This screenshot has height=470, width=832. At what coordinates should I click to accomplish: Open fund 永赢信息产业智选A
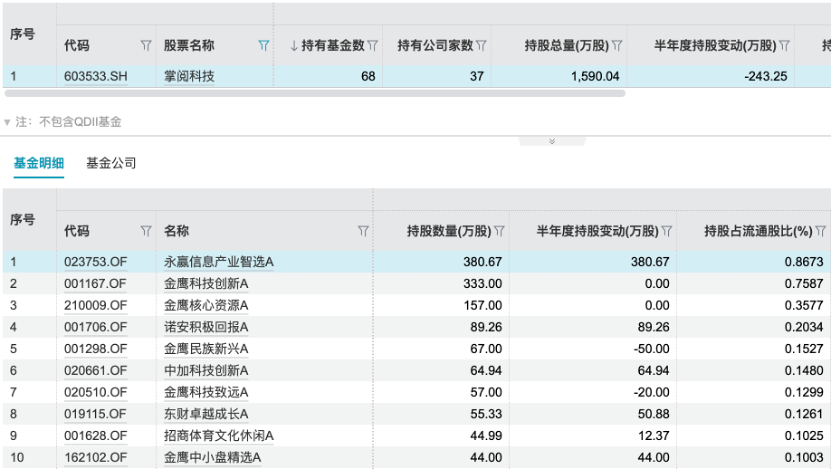(219, 262)
